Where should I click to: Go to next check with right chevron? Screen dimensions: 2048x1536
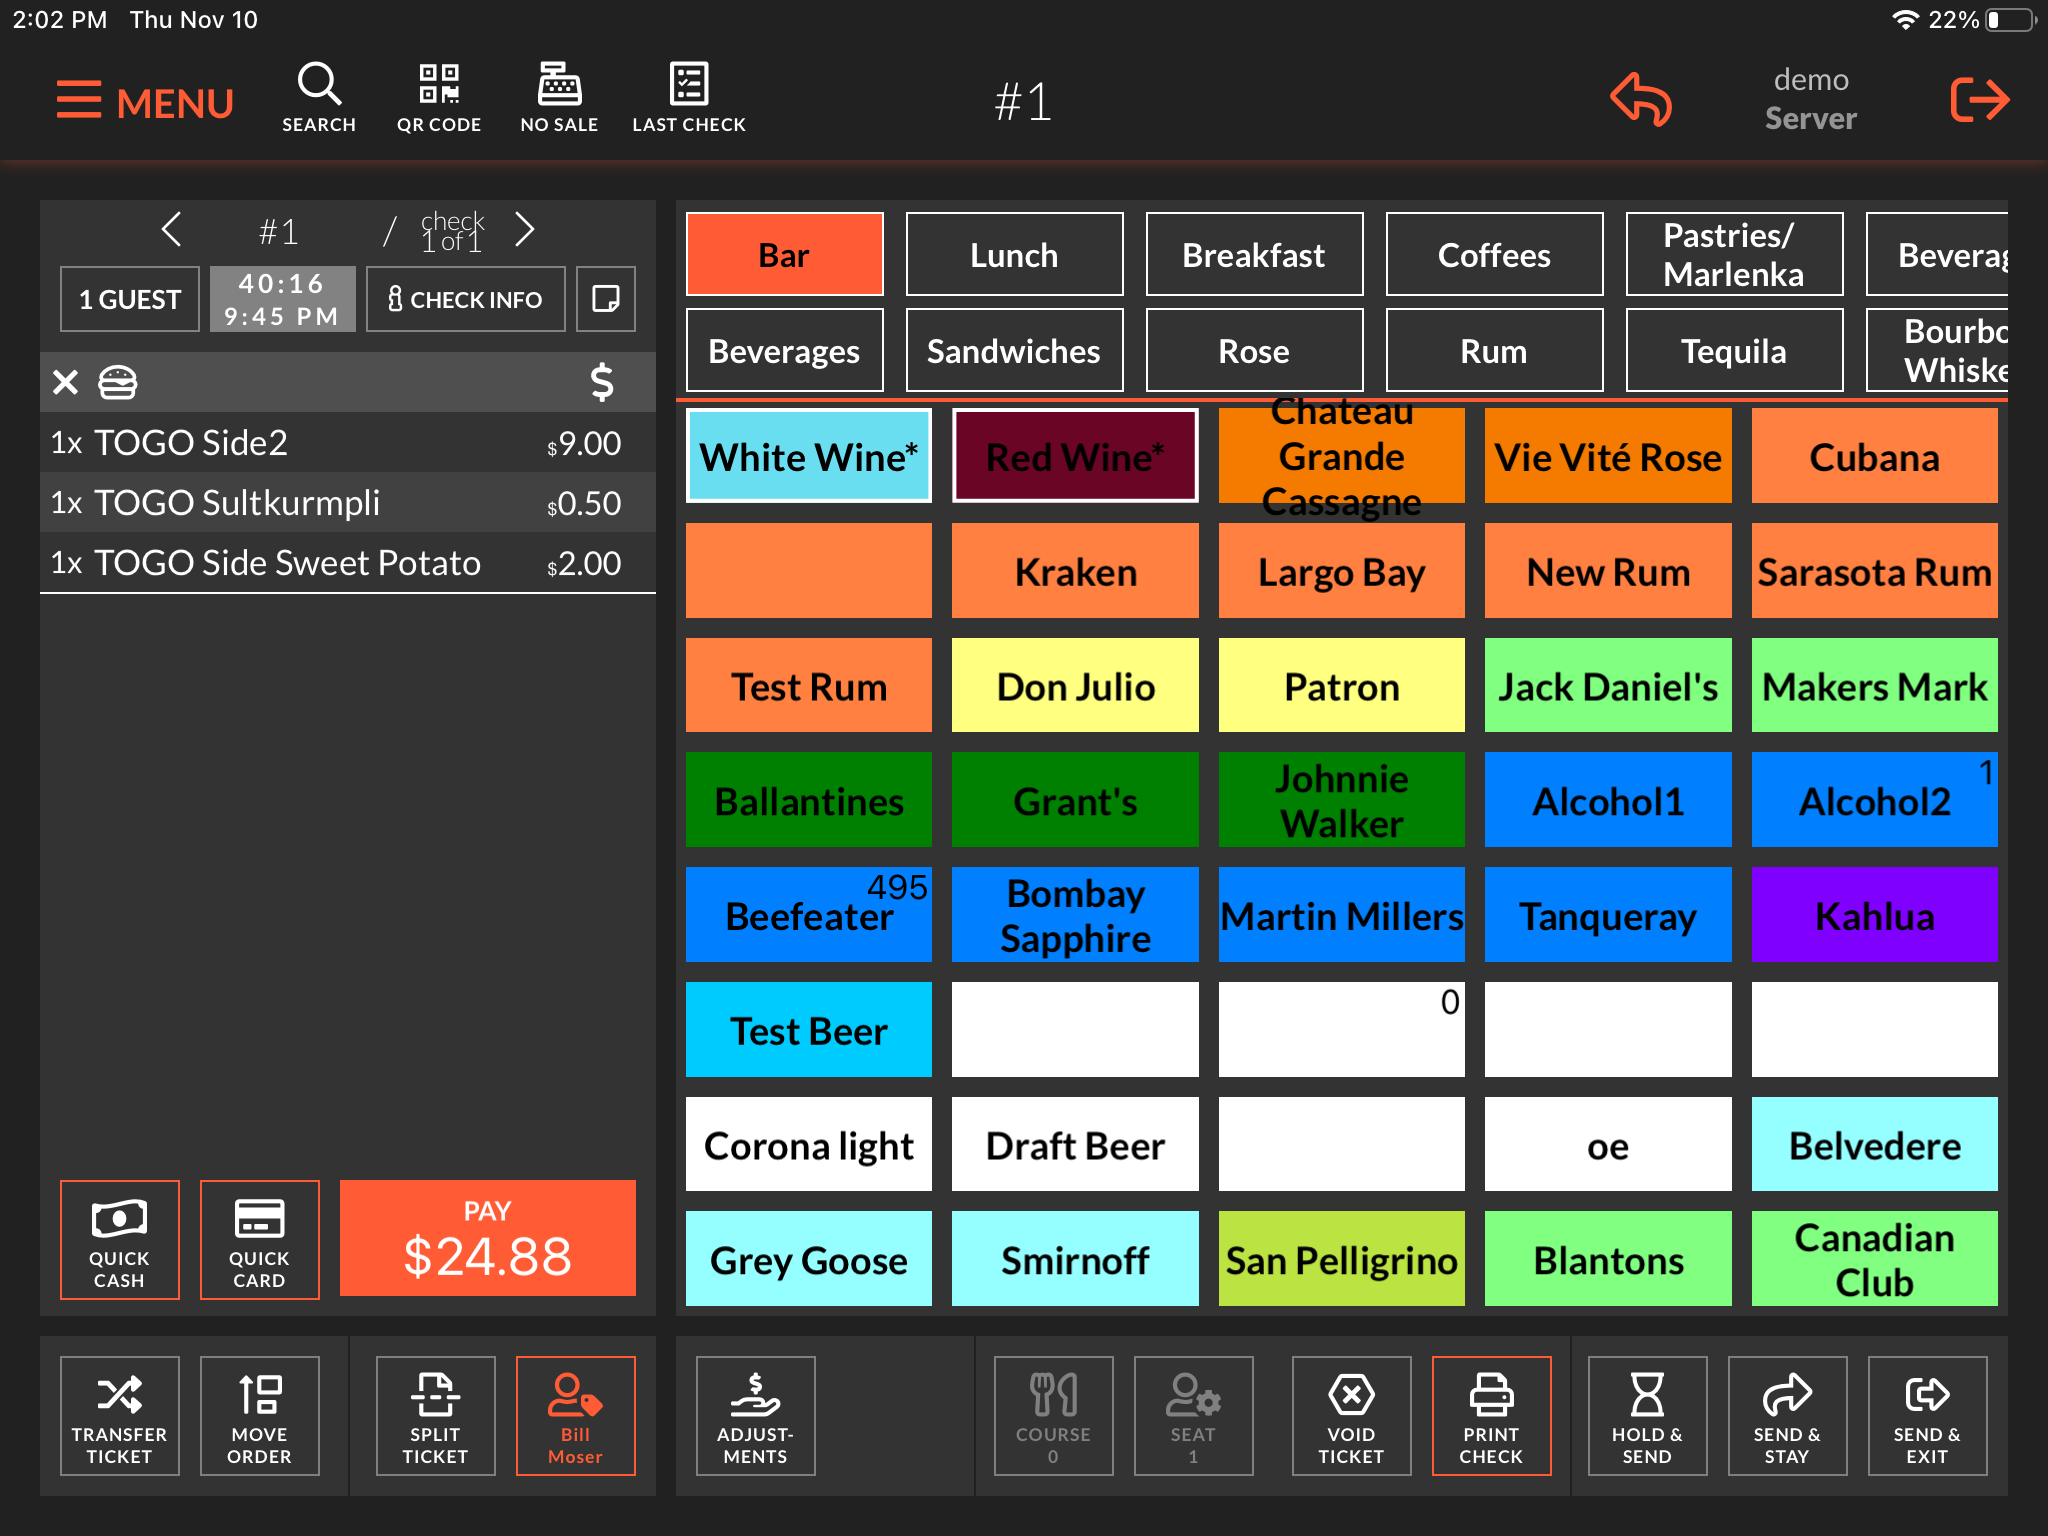tap(525, 230)
